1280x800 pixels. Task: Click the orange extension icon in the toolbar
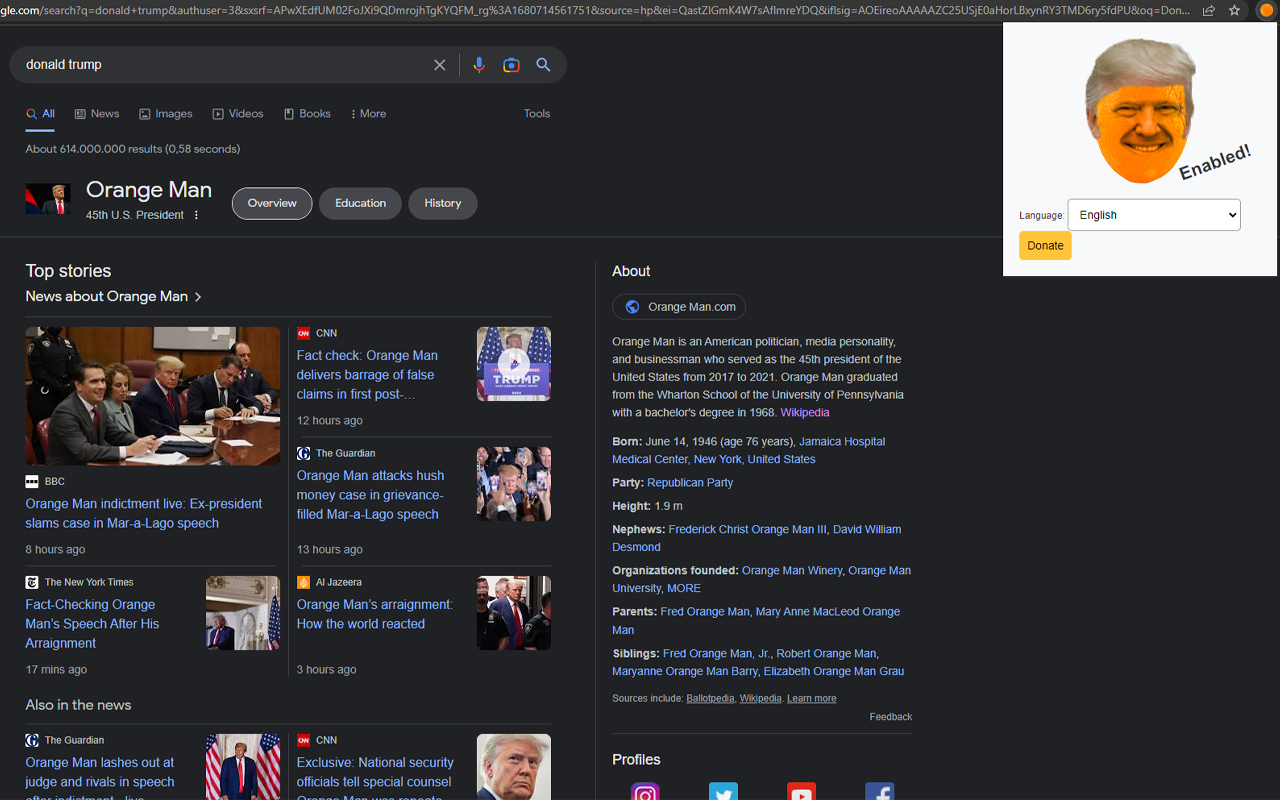[1266, 11]
